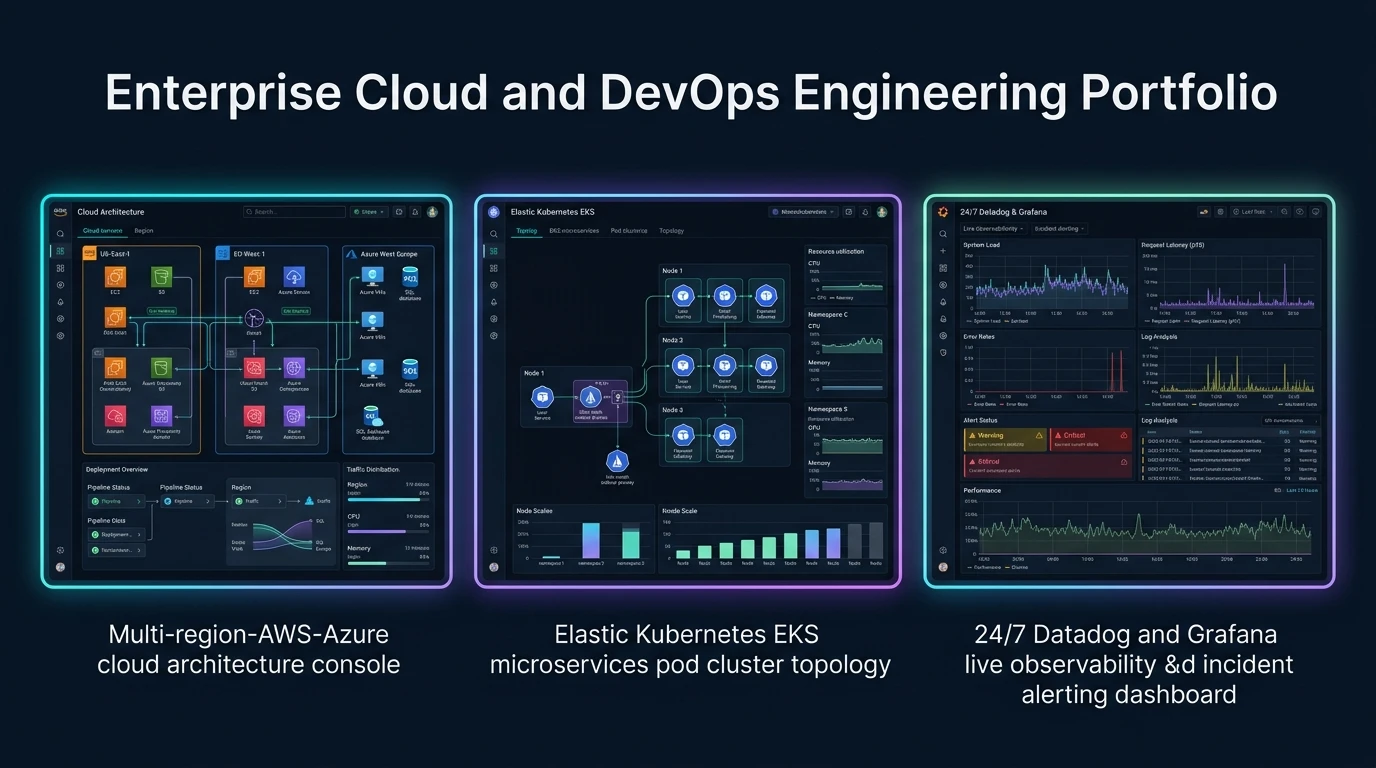Open settings gear in Datadog & Grafana header
Viewport: 1376px width, 768px height.
1220,212
